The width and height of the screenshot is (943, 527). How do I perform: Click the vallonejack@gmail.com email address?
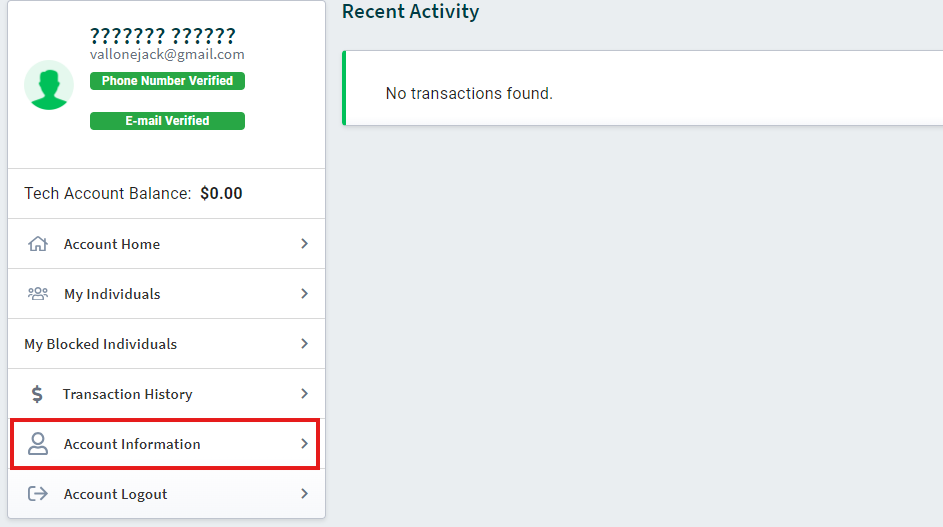(167, 55)
